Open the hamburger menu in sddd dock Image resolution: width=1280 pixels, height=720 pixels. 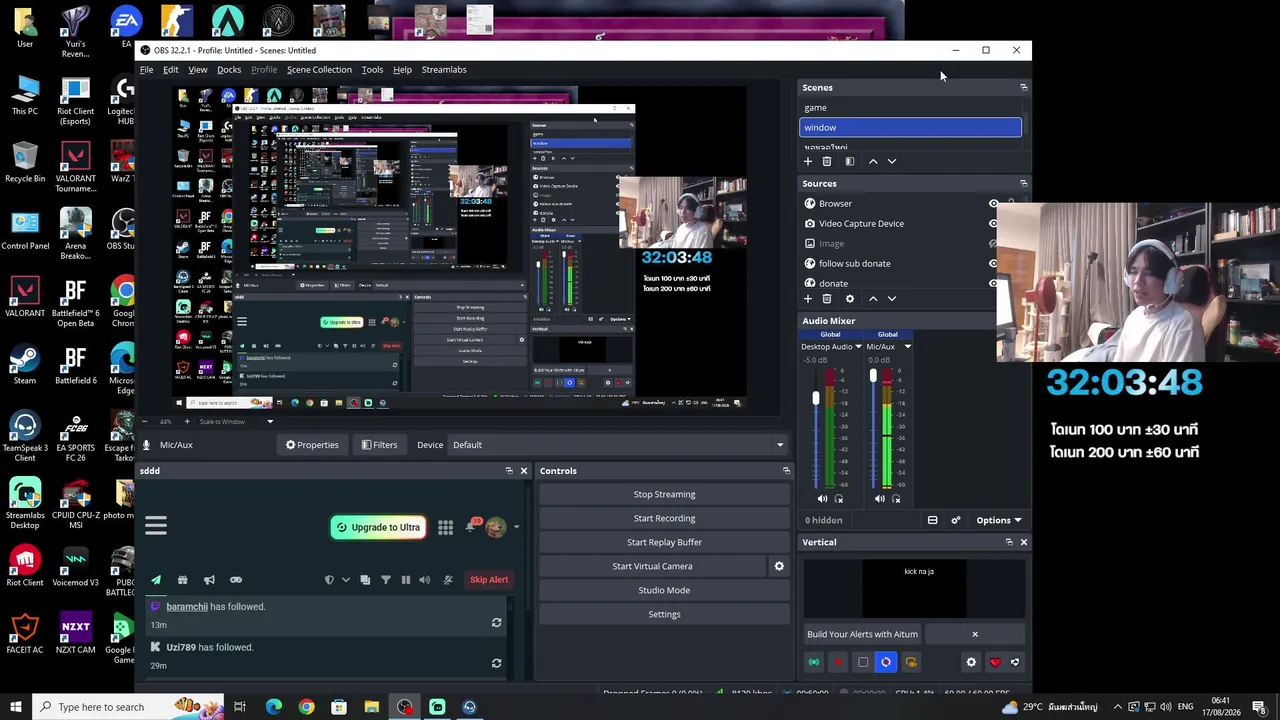[156, 525]
